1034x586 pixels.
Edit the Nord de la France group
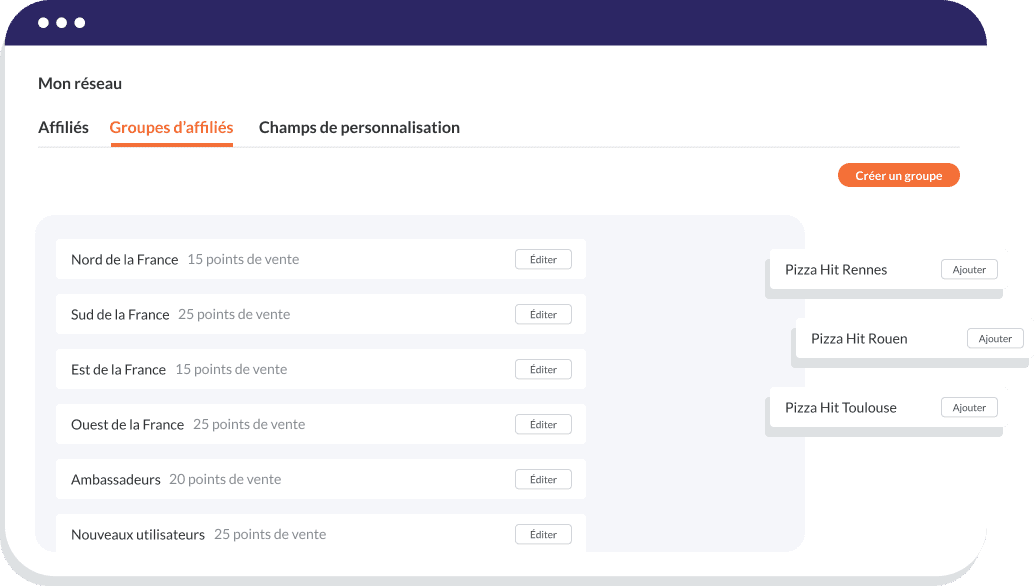pos(543,258)
